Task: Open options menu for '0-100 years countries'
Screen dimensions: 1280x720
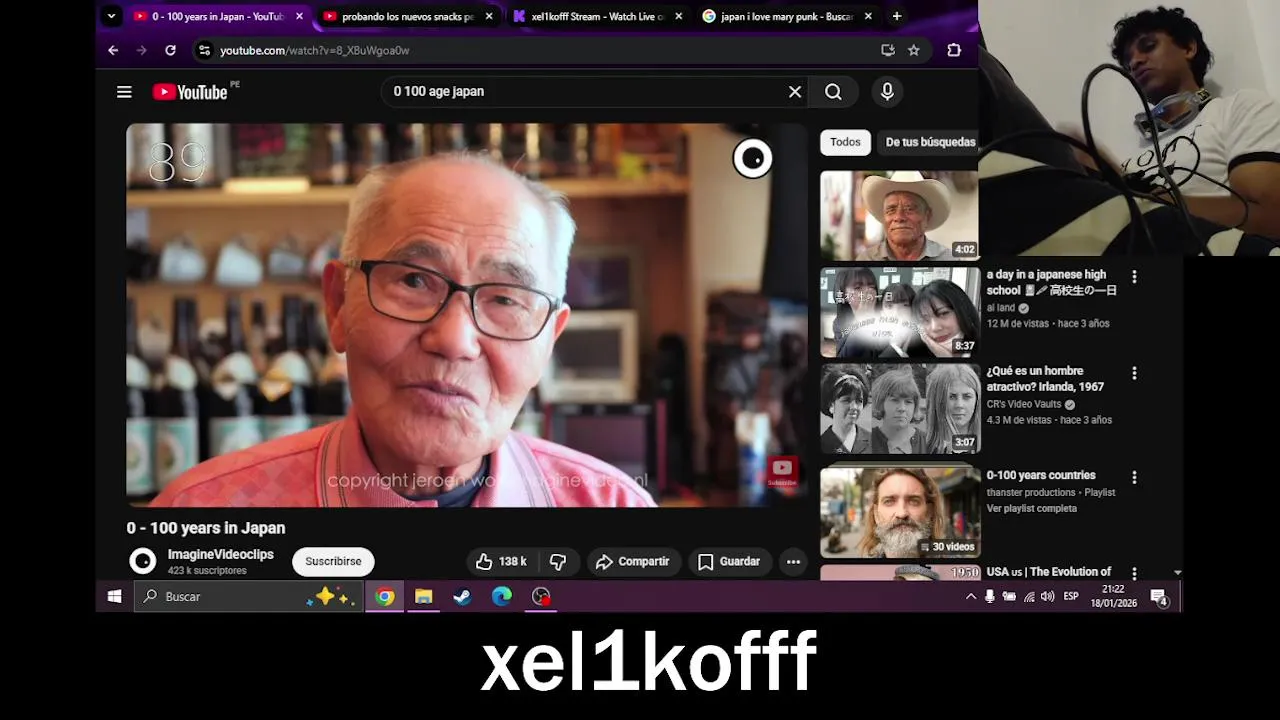Action: click(x=1134, y=478)
